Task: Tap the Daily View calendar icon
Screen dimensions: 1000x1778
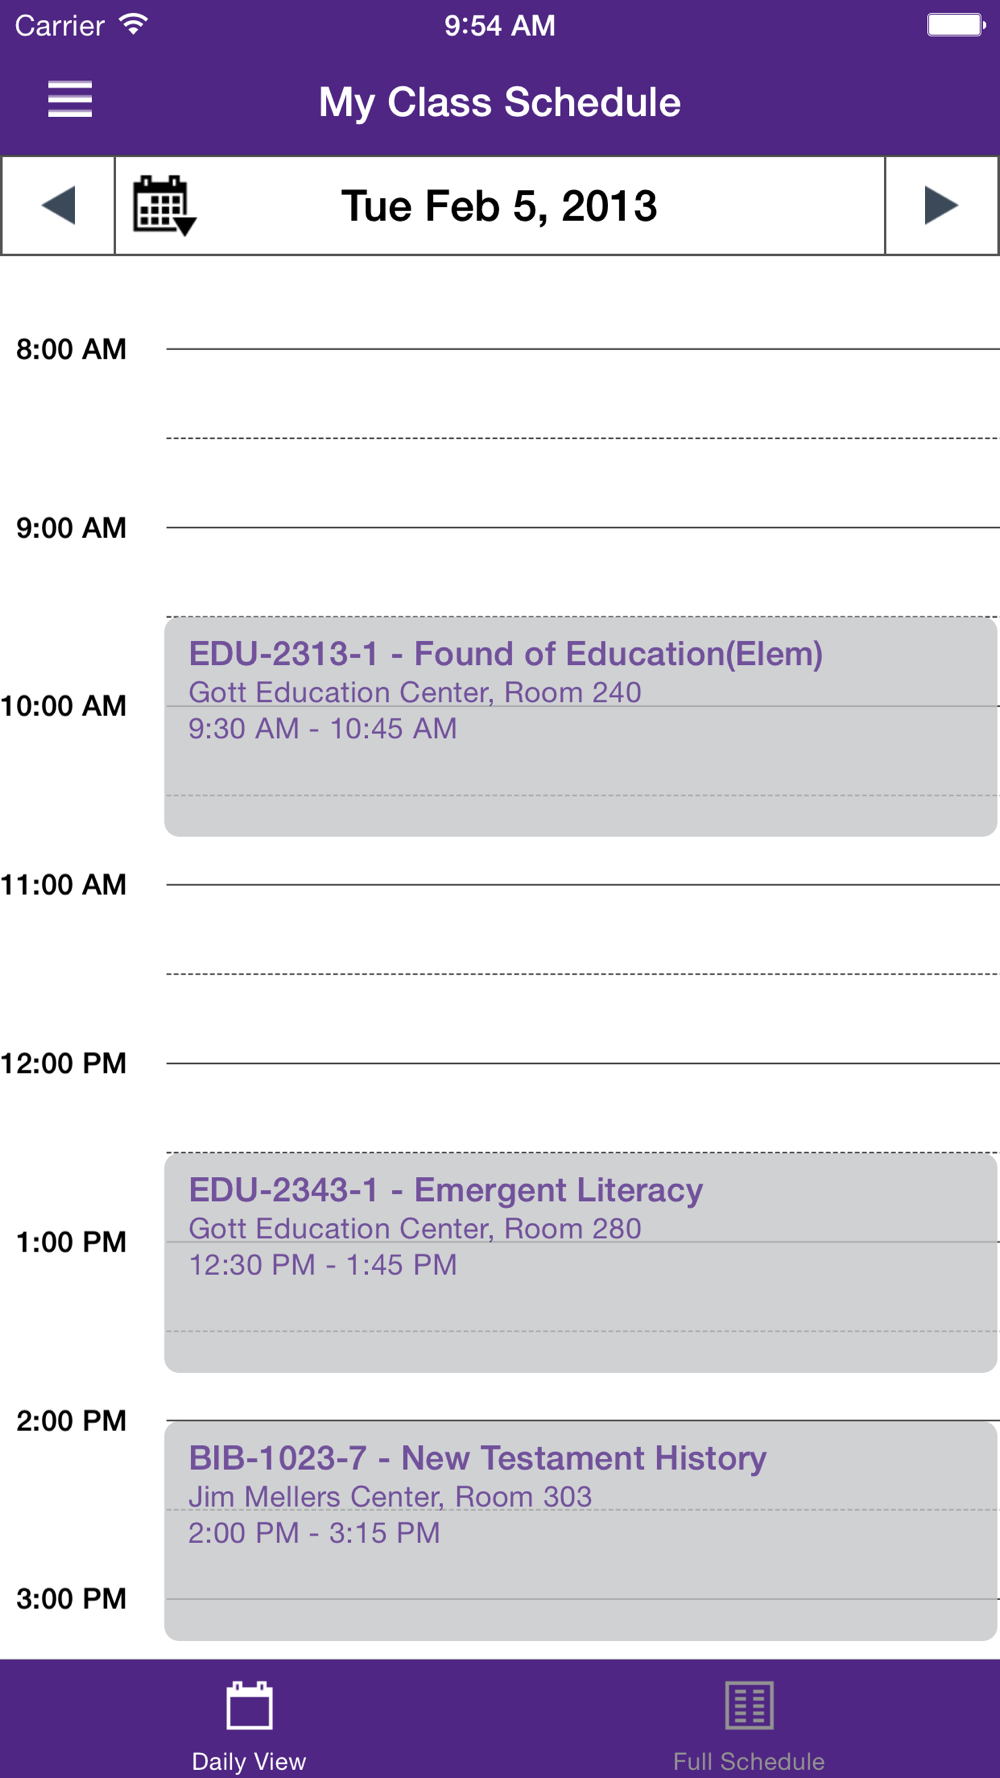Action: coord(249,1705)
